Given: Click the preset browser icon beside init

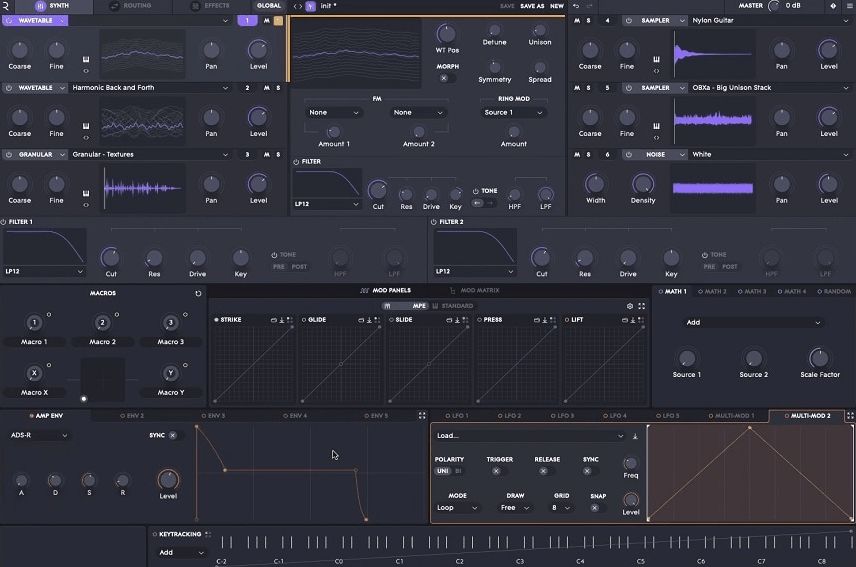Looking at the screenshot, I should click(x=310, y=6).
